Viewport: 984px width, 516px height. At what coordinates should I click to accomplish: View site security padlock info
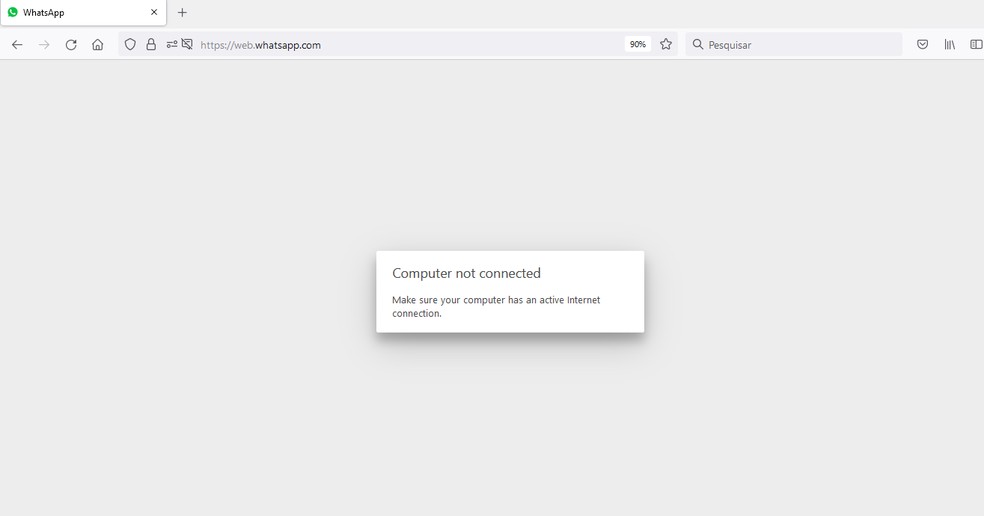click(151, 45)
